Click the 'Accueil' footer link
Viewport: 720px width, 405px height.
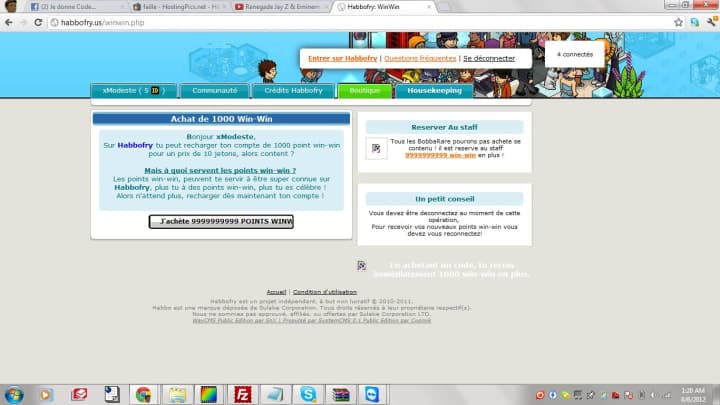[276, 292]
